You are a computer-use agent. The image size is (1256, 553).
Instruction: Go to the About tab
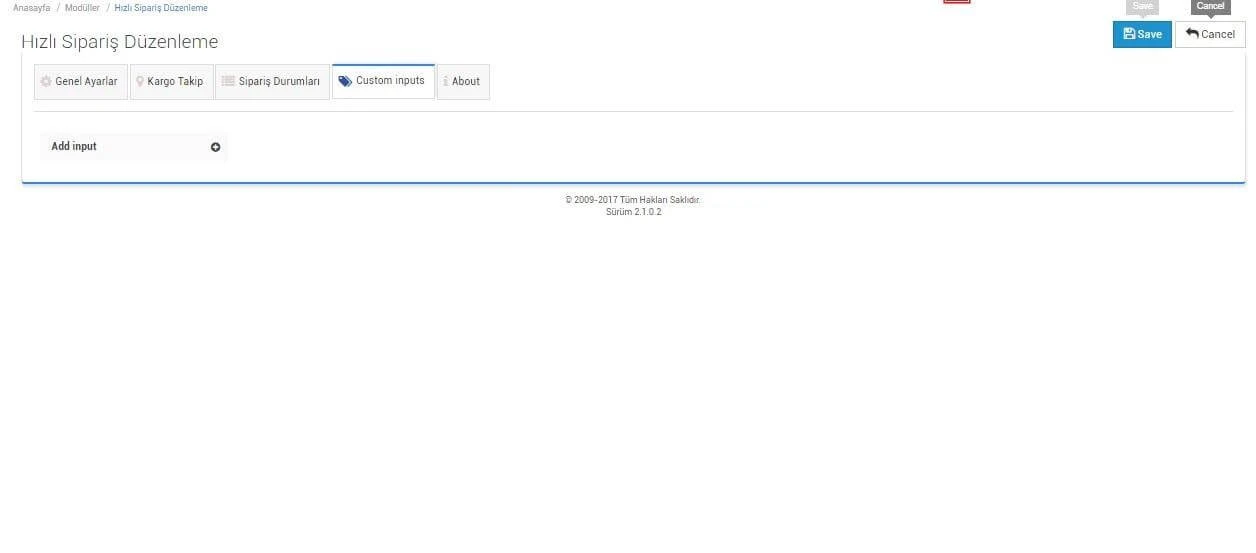466,82
